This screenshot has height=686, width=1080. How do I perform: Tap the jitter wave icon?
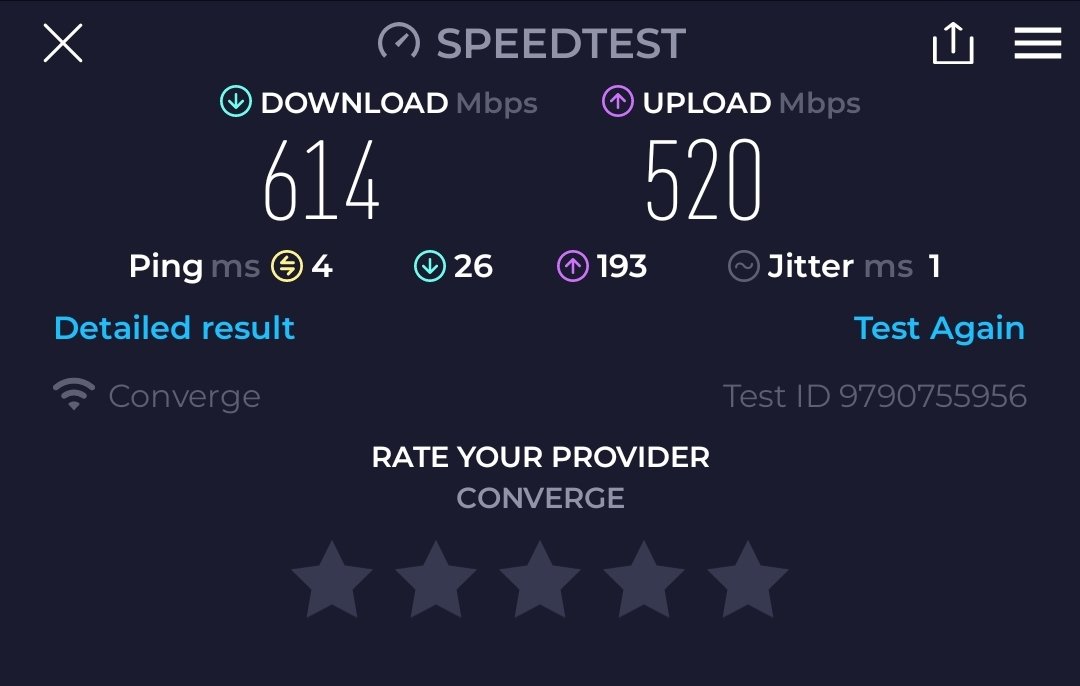point(744,266)
